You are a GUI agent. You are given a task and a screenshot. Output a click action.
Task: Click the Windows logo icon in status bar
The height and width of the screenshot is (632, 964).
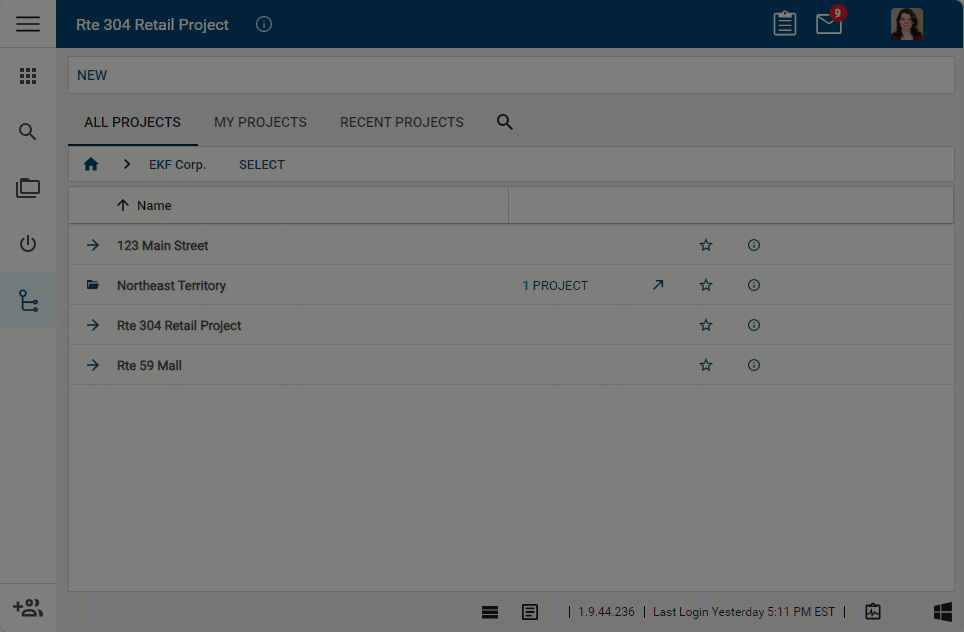click(942, 612)
